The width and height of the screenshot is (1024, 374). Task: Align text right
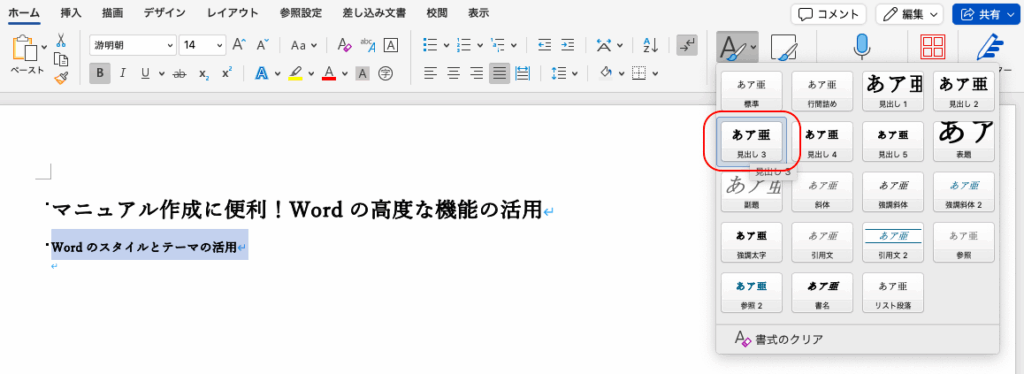(x=477, y=73)
